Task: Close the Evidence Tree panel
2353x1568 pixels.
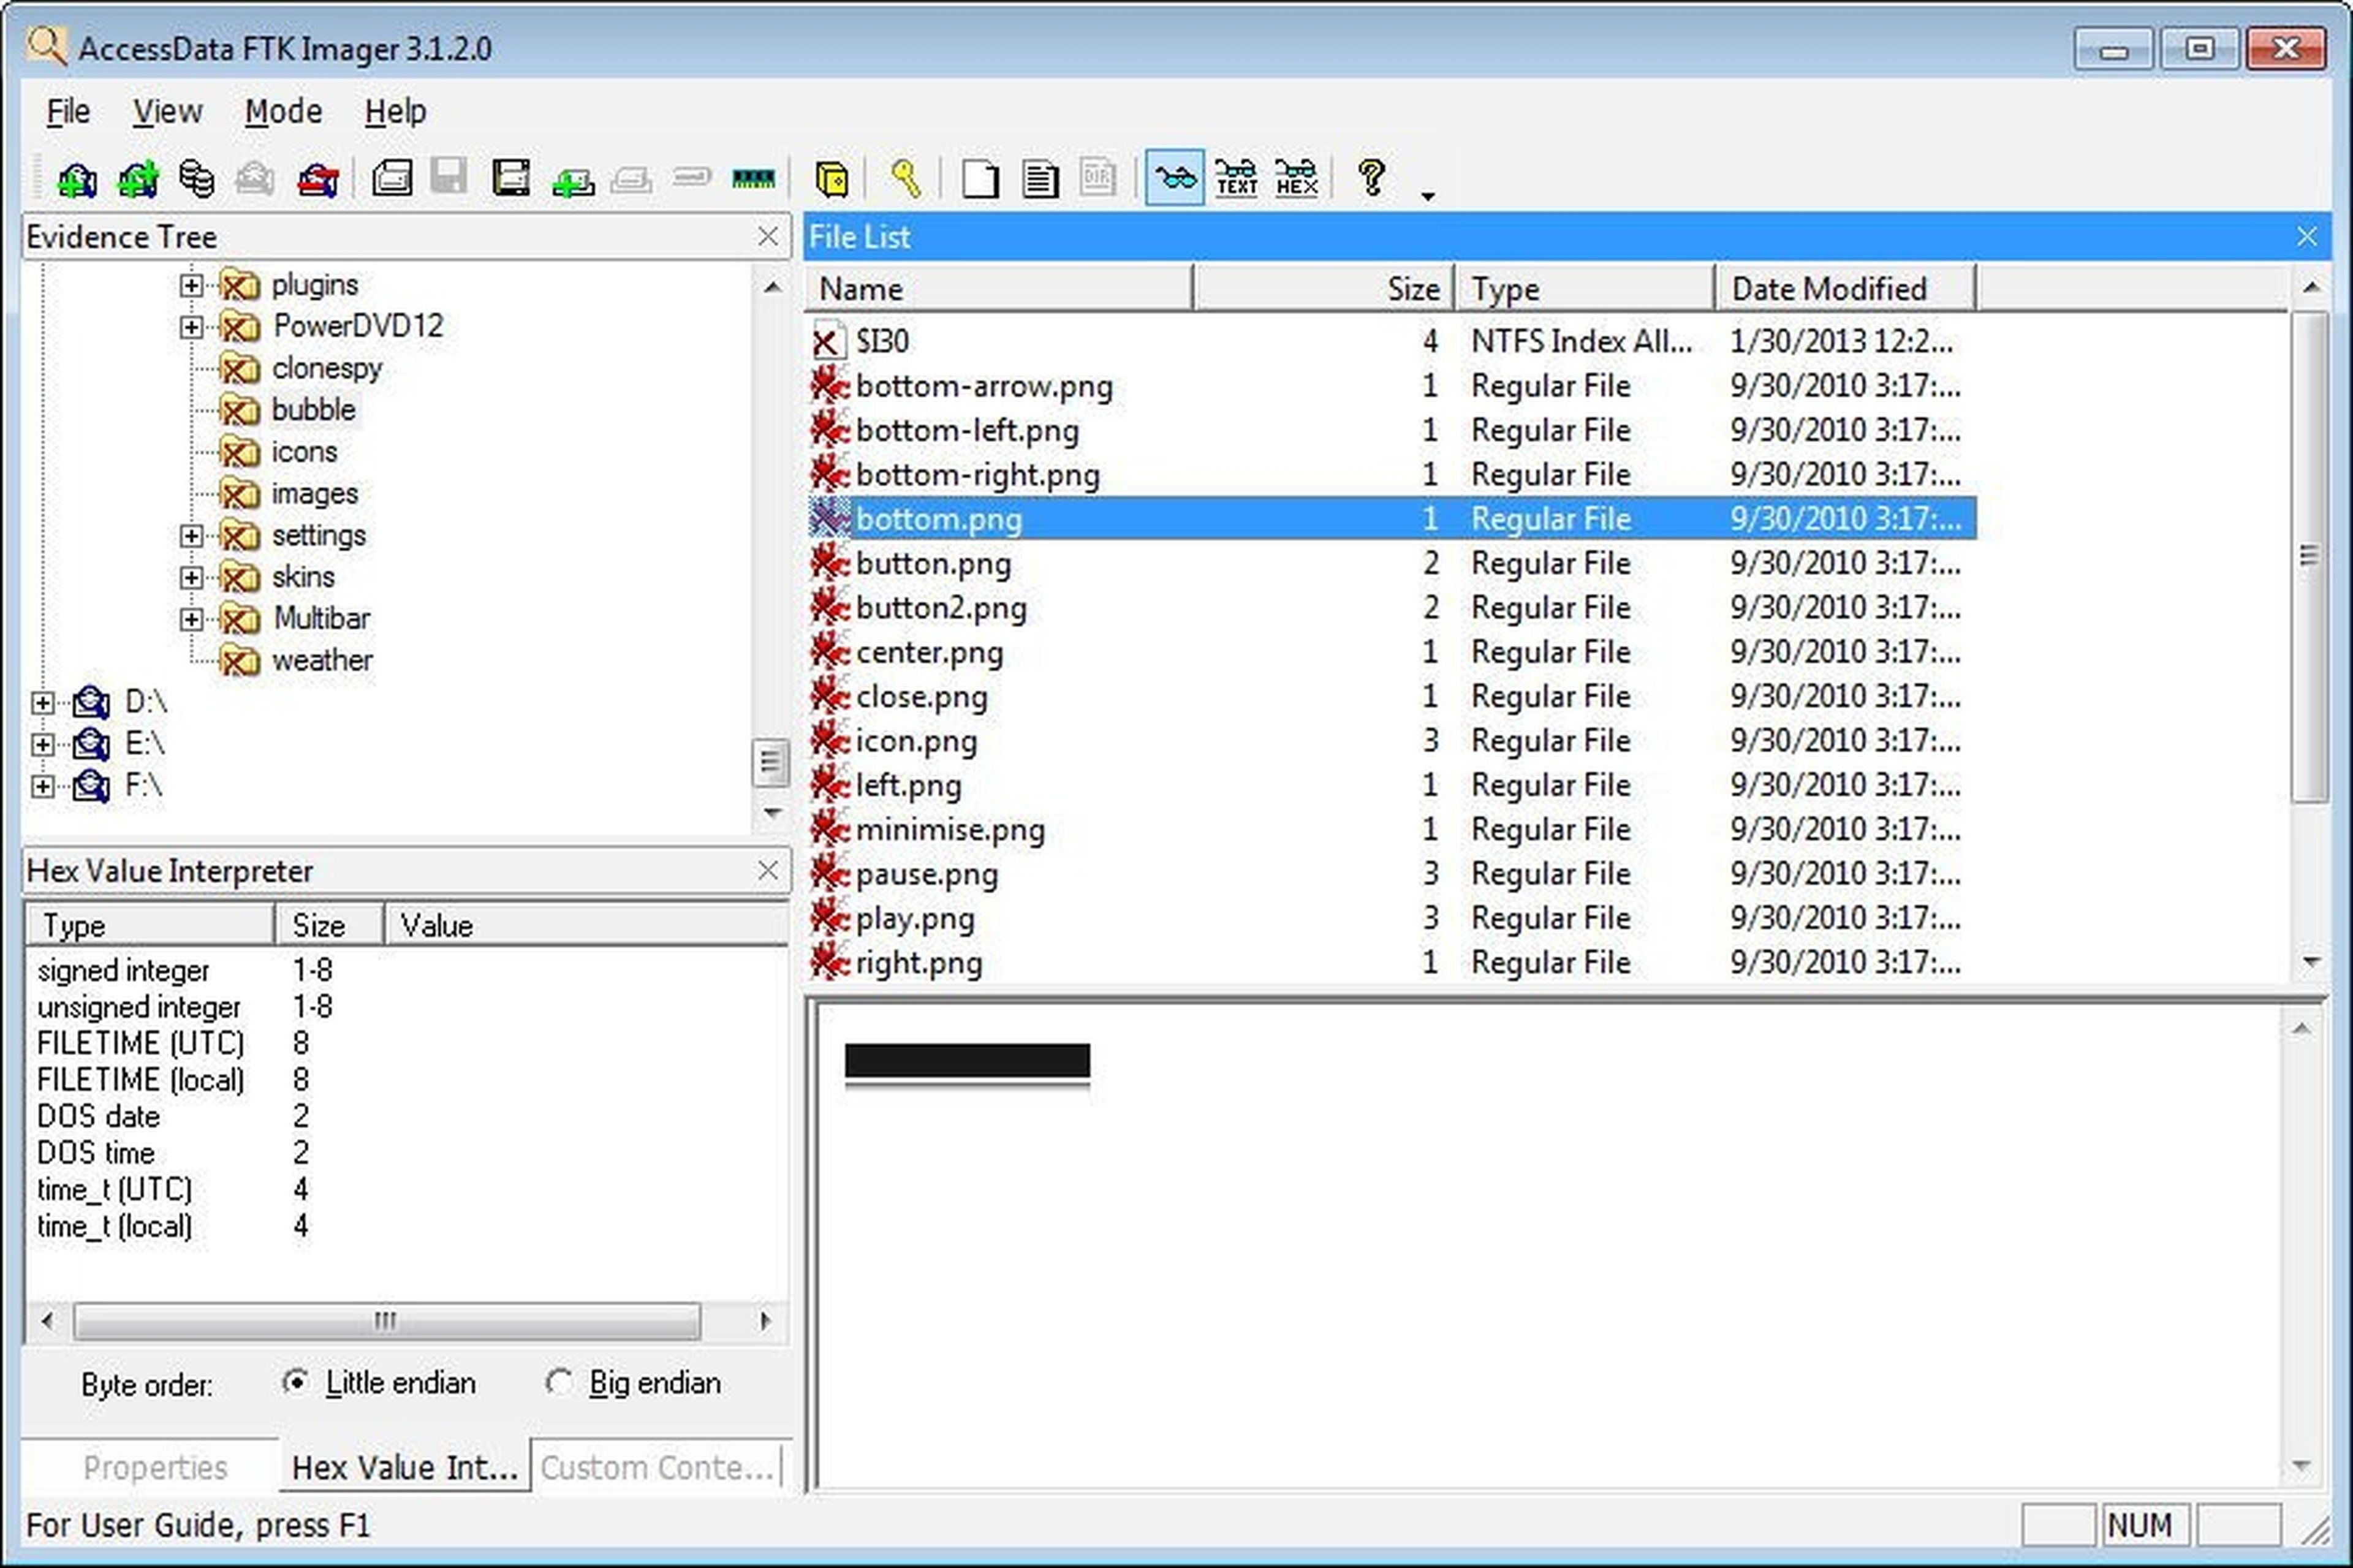Action: pos(767,236)
